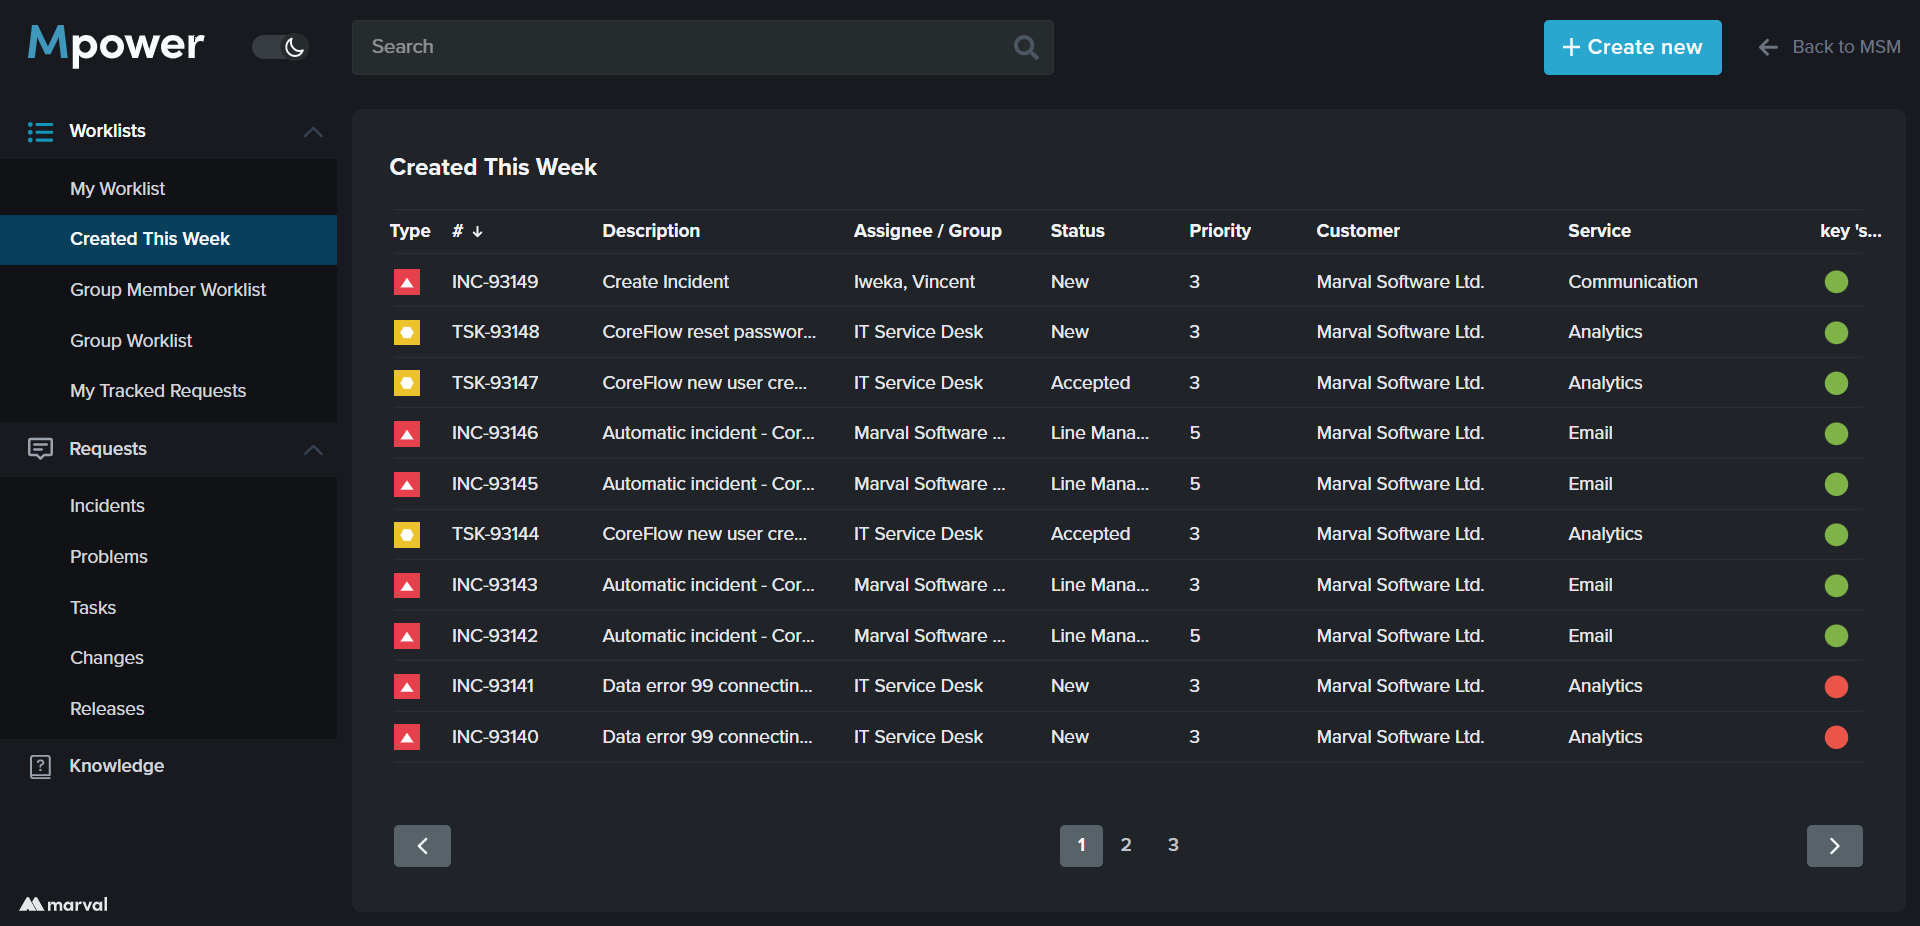Click the red key status dot for INC-93141

pyautogui.click(x=1836, y=687)
